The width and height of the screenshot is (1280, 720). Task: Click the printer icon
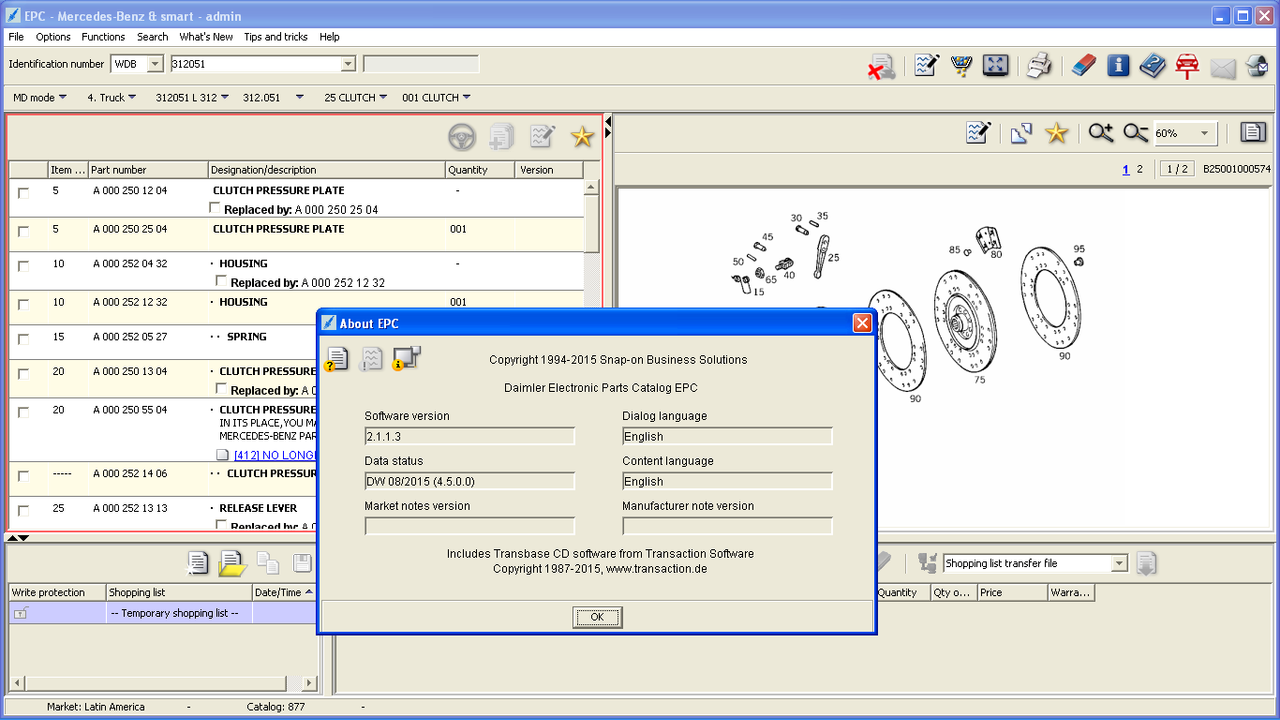point(1039,66)
